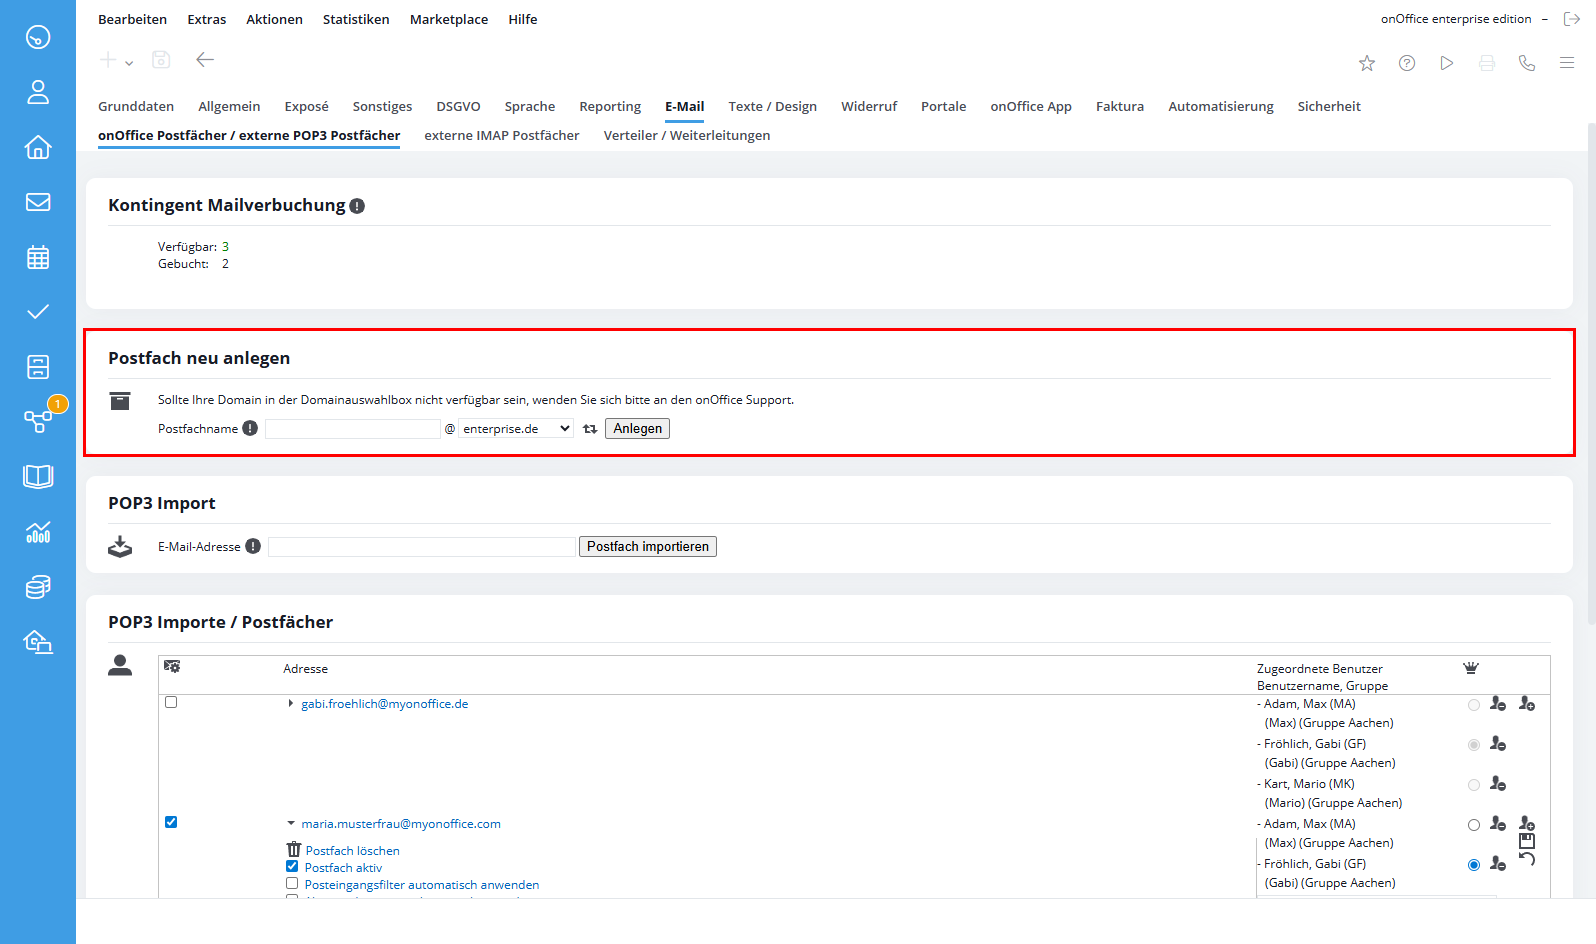Expand the gabi.froehlich@myonoffice.de mailbox row
Image resolution: width=1596 pixels, height=944 pixels.
(291, 704)
